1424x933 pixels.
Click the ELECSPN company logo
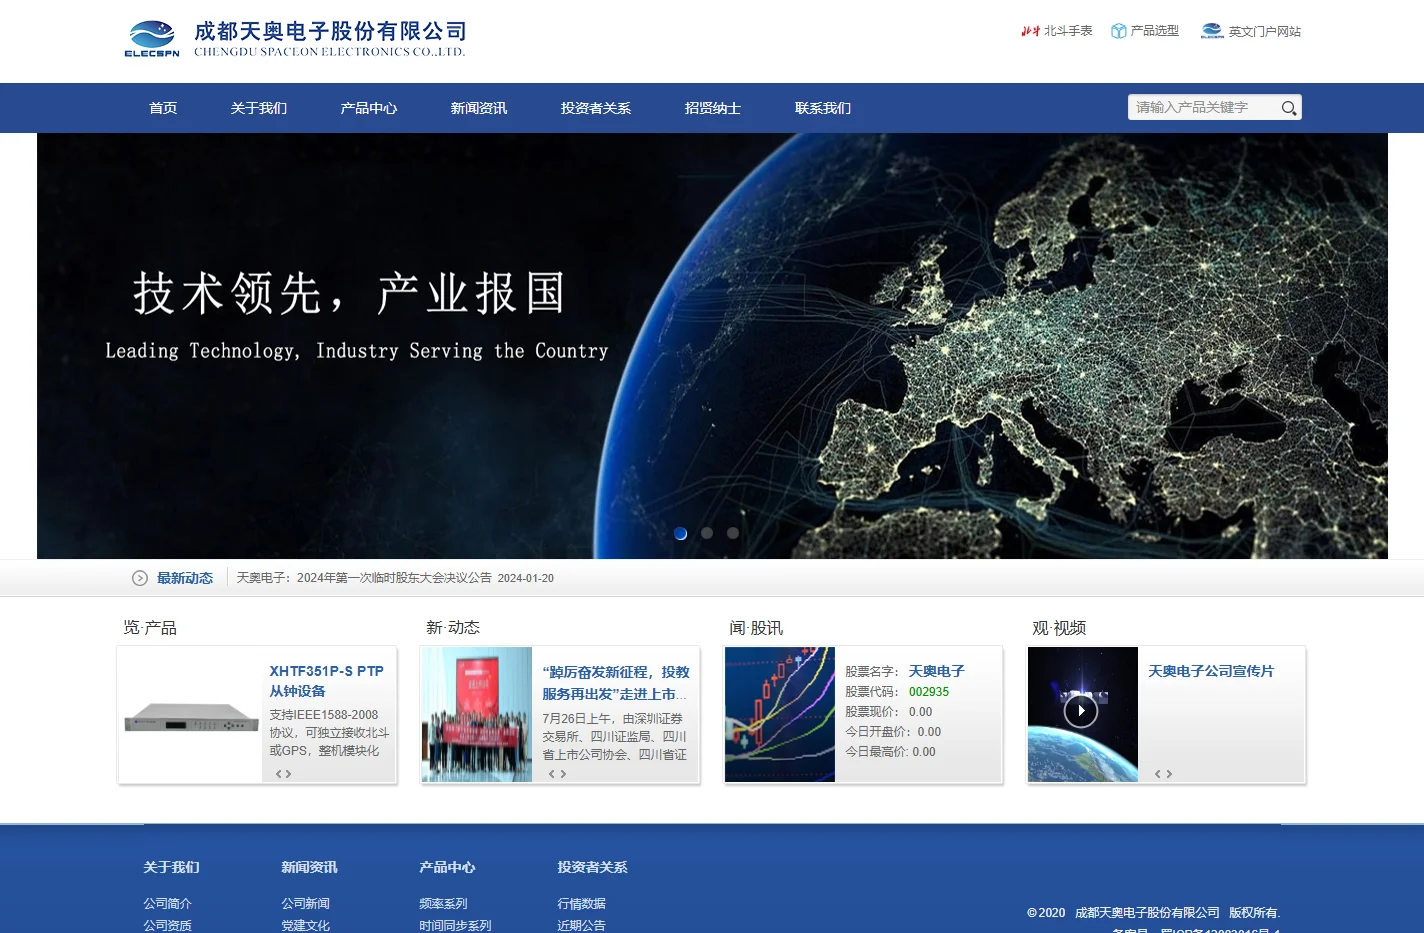152,39
